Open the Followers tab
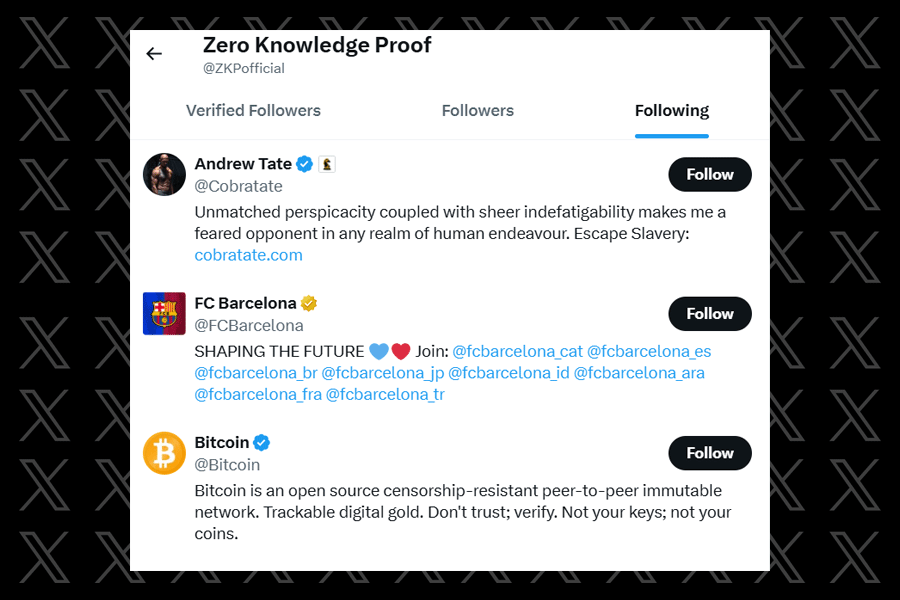 click(x=478, y=111)
